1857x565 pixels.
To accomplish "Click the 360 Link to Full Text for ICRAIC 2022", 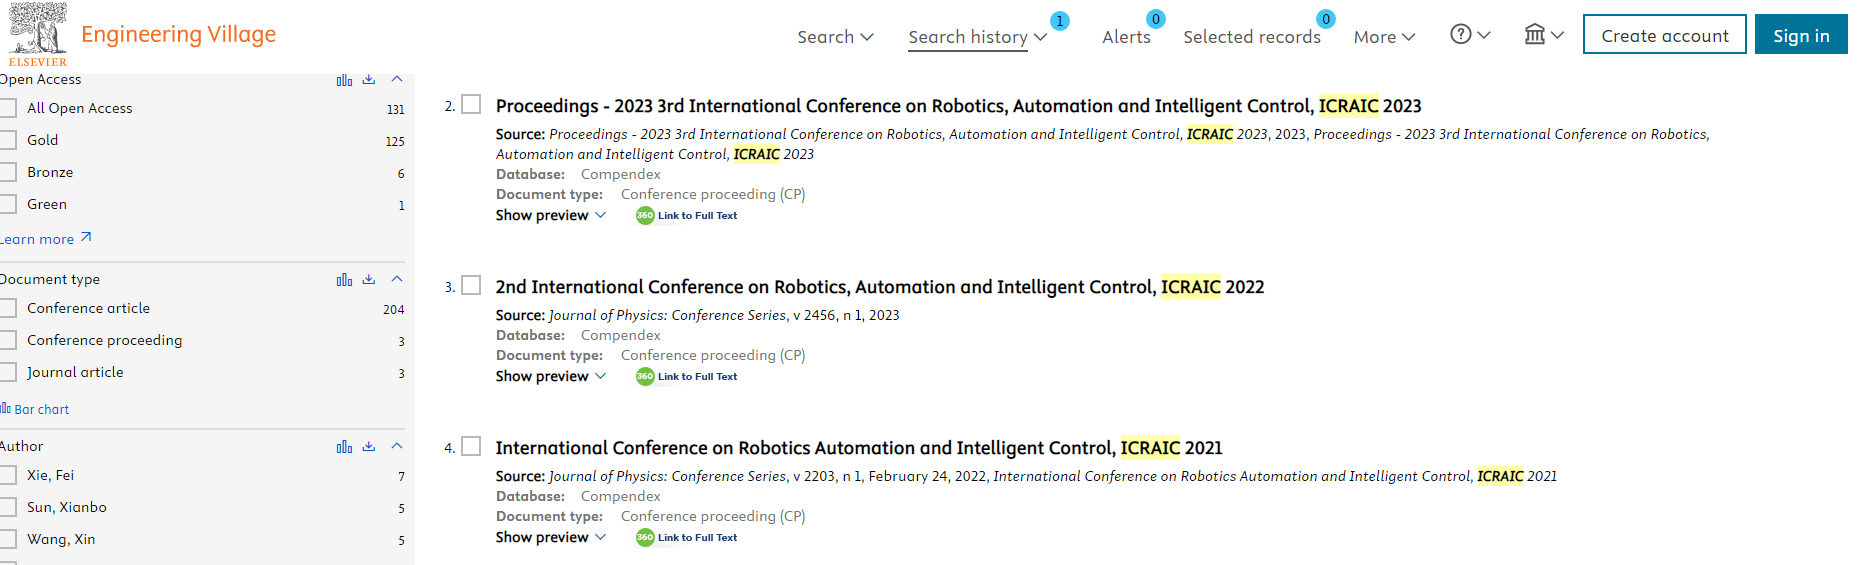I will pos(687,377).
